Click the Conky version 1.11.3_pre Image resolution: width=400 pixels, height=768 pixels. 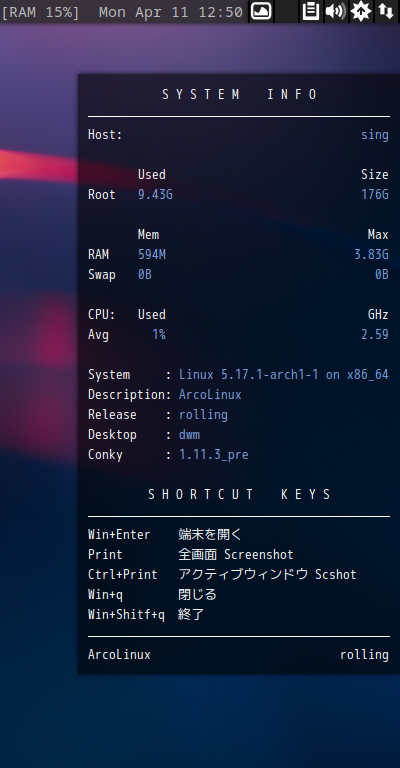click(x=213, y=455)
